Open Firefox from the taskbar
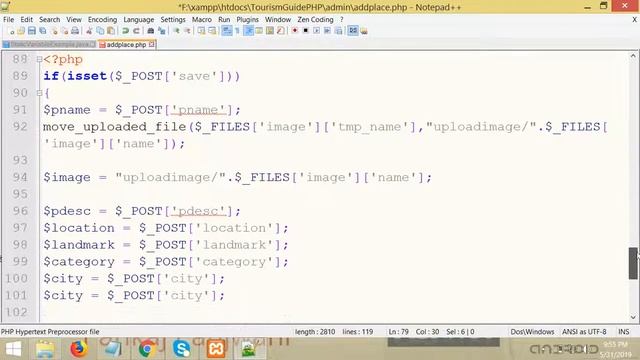The width and height of the screenshot is (640, 360). point(79,349)
